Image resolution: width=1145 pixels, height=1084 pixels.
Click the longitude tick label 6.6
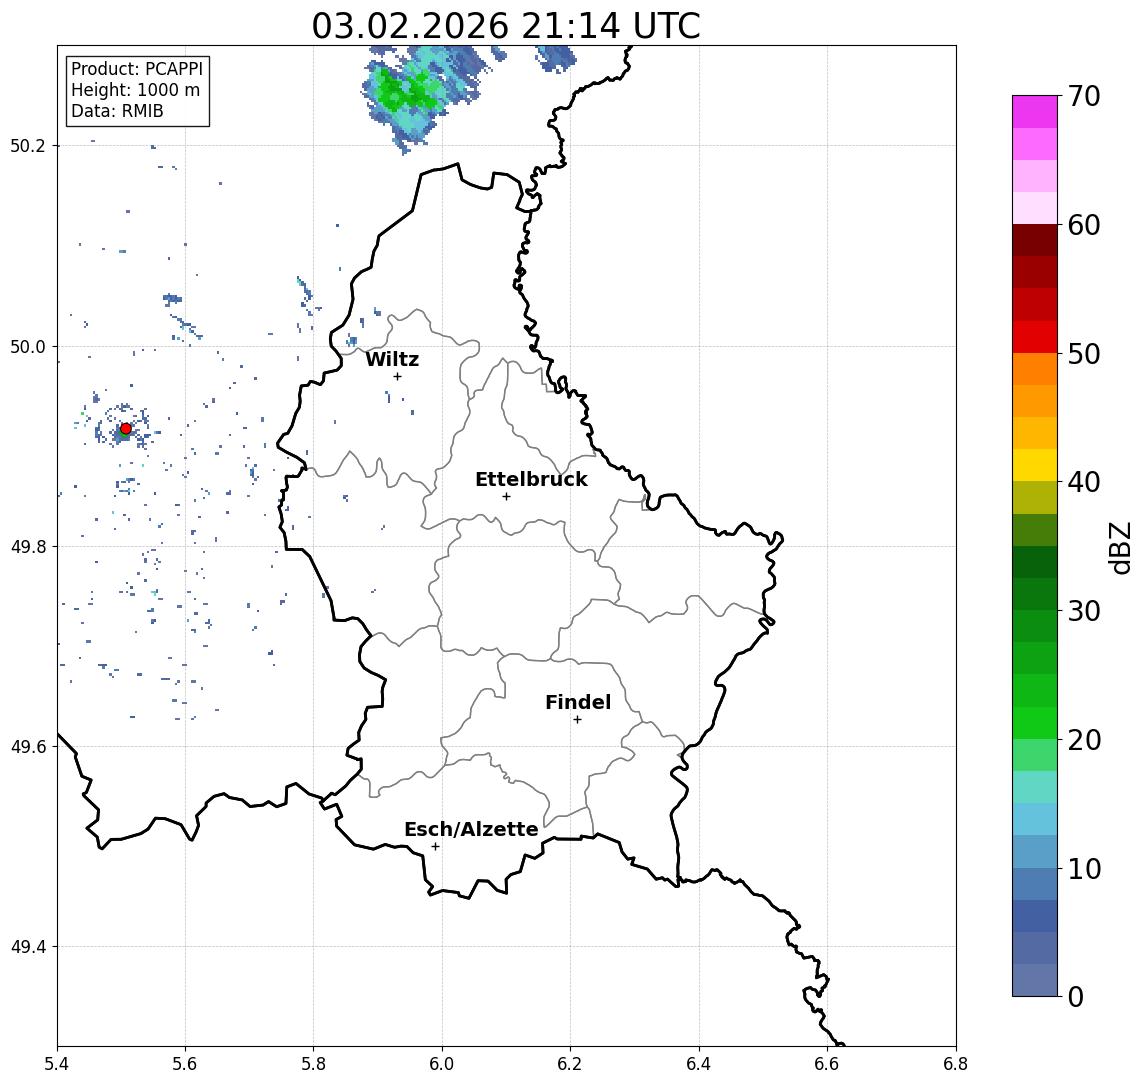pos(827,1064)
